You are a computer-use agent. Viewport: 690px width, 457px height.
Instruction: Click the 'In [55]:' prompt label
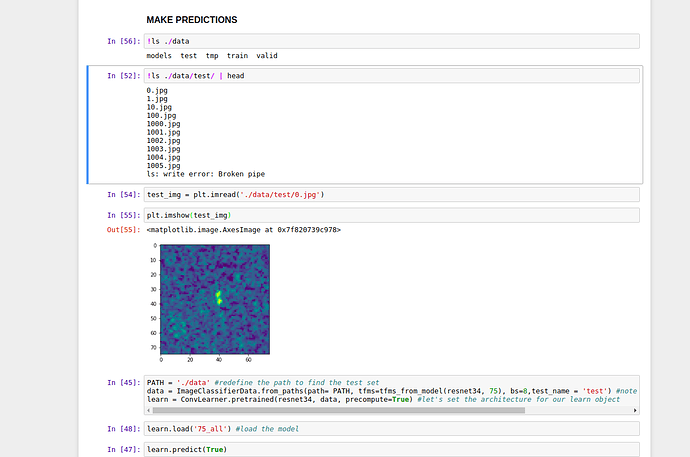[124, 215]
